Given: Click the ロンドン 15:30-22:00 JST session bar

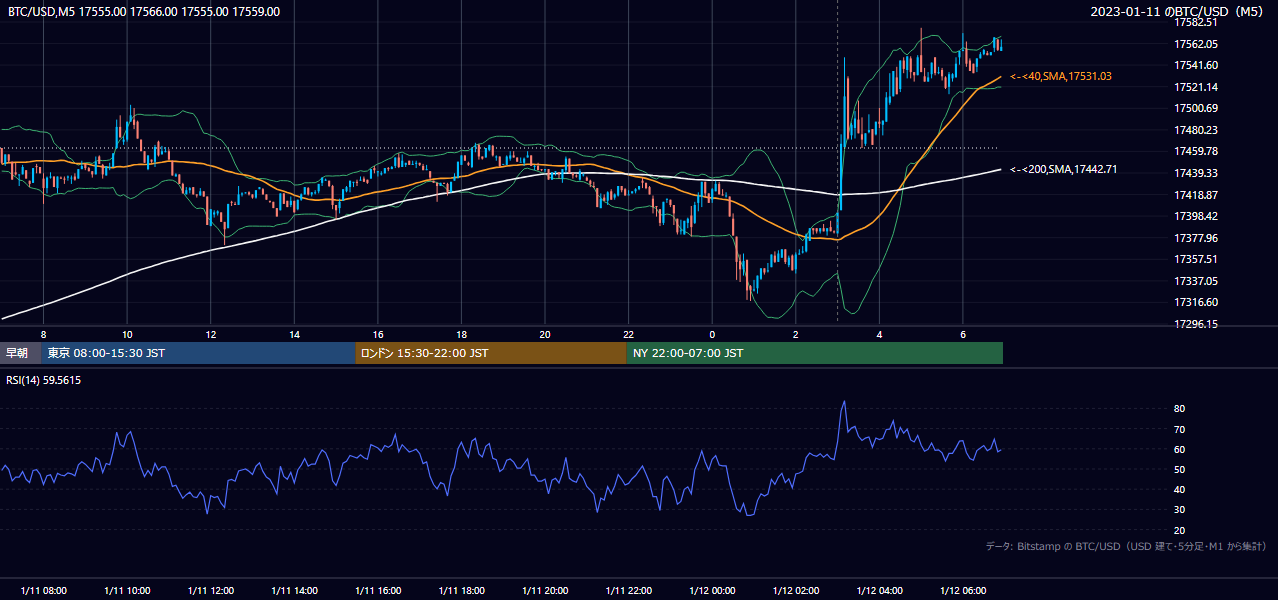Looking at the screenshot, I should click(491, 353).
